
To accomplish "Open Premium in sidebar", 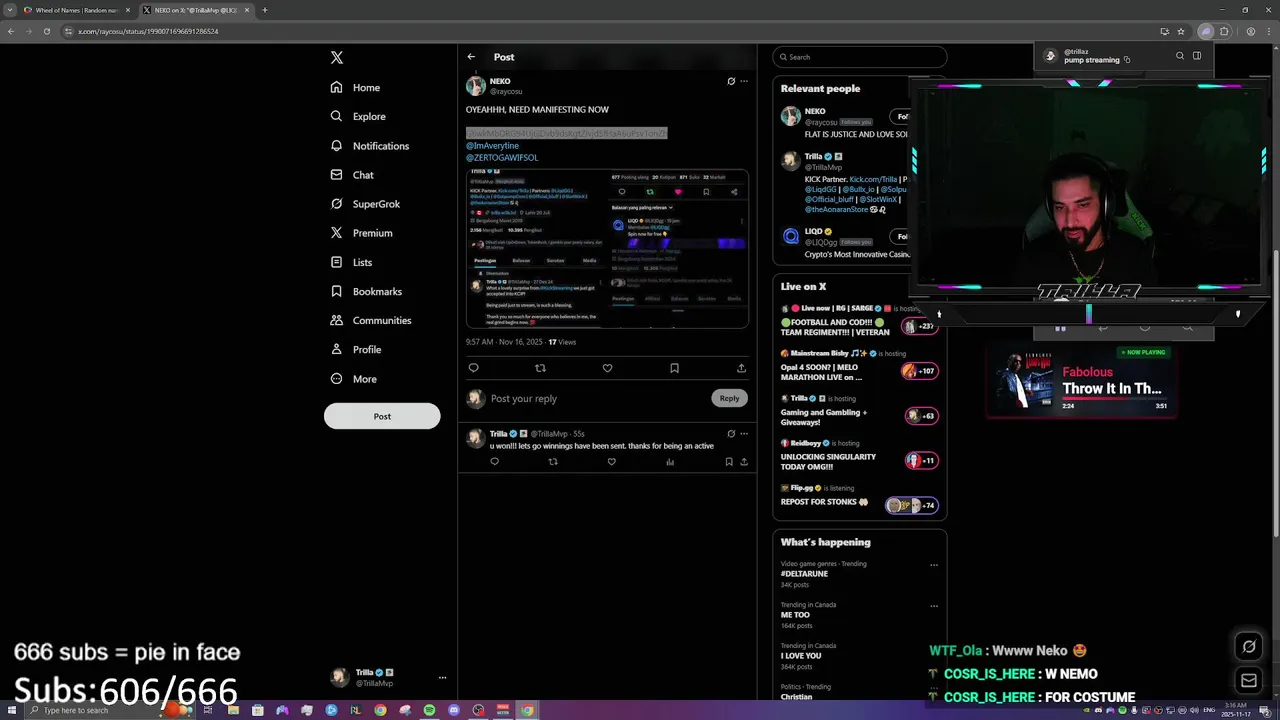I will click(361, 233).
